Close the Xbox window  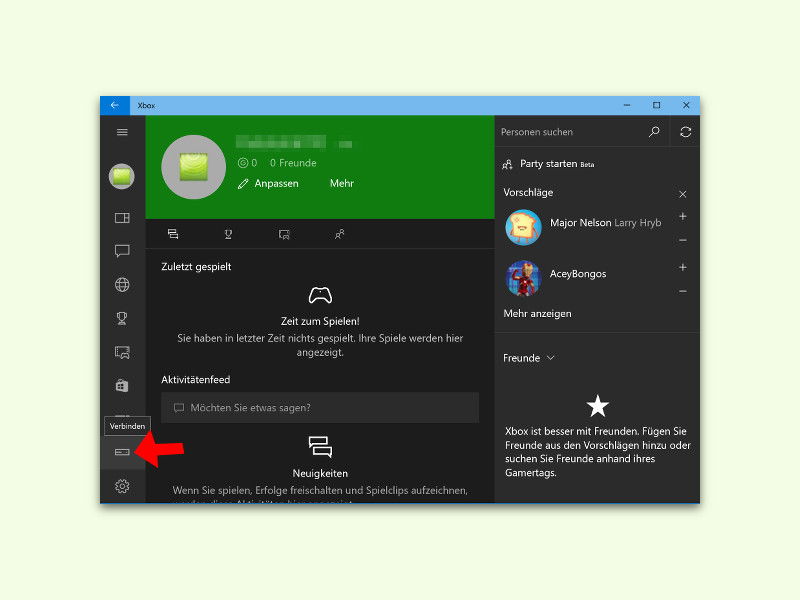pos(686,105)
